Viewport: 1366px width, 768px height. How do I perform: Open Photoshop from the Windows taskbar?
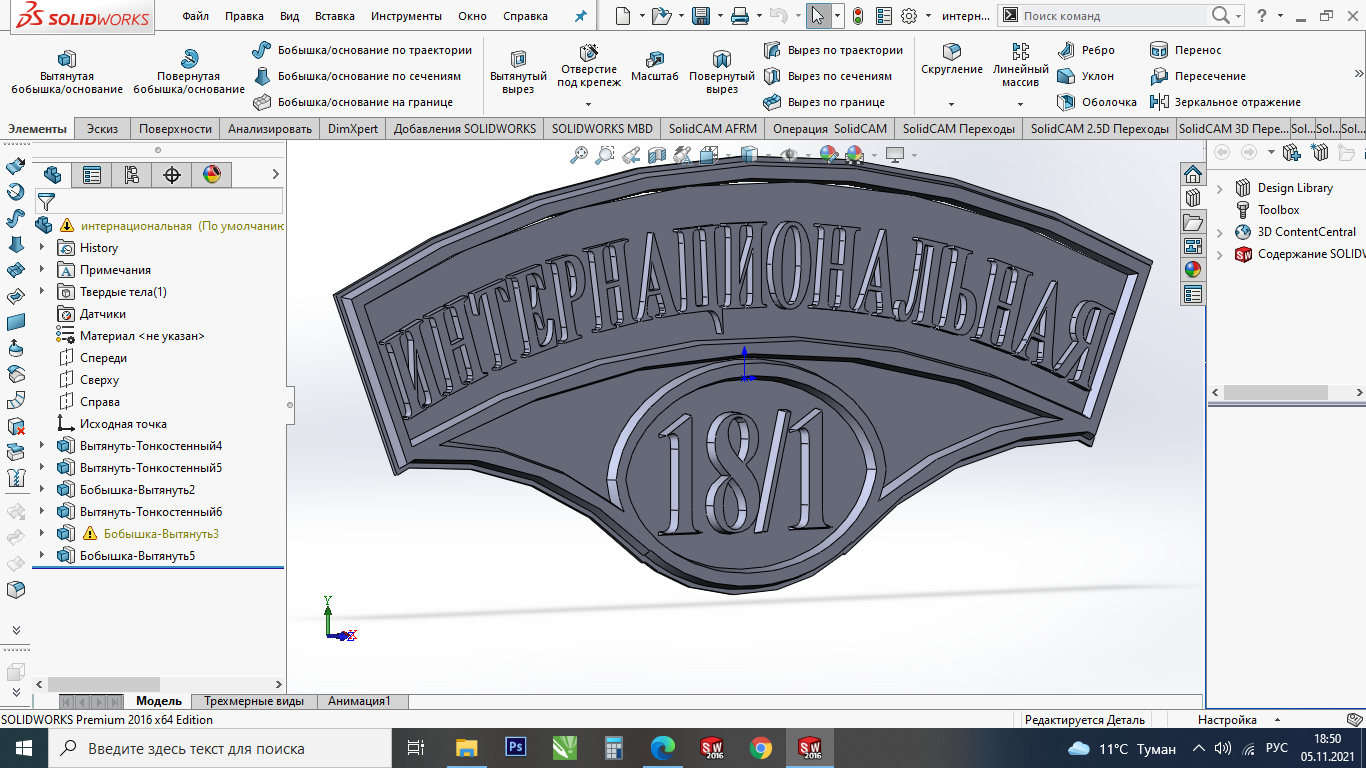[517, 747]
